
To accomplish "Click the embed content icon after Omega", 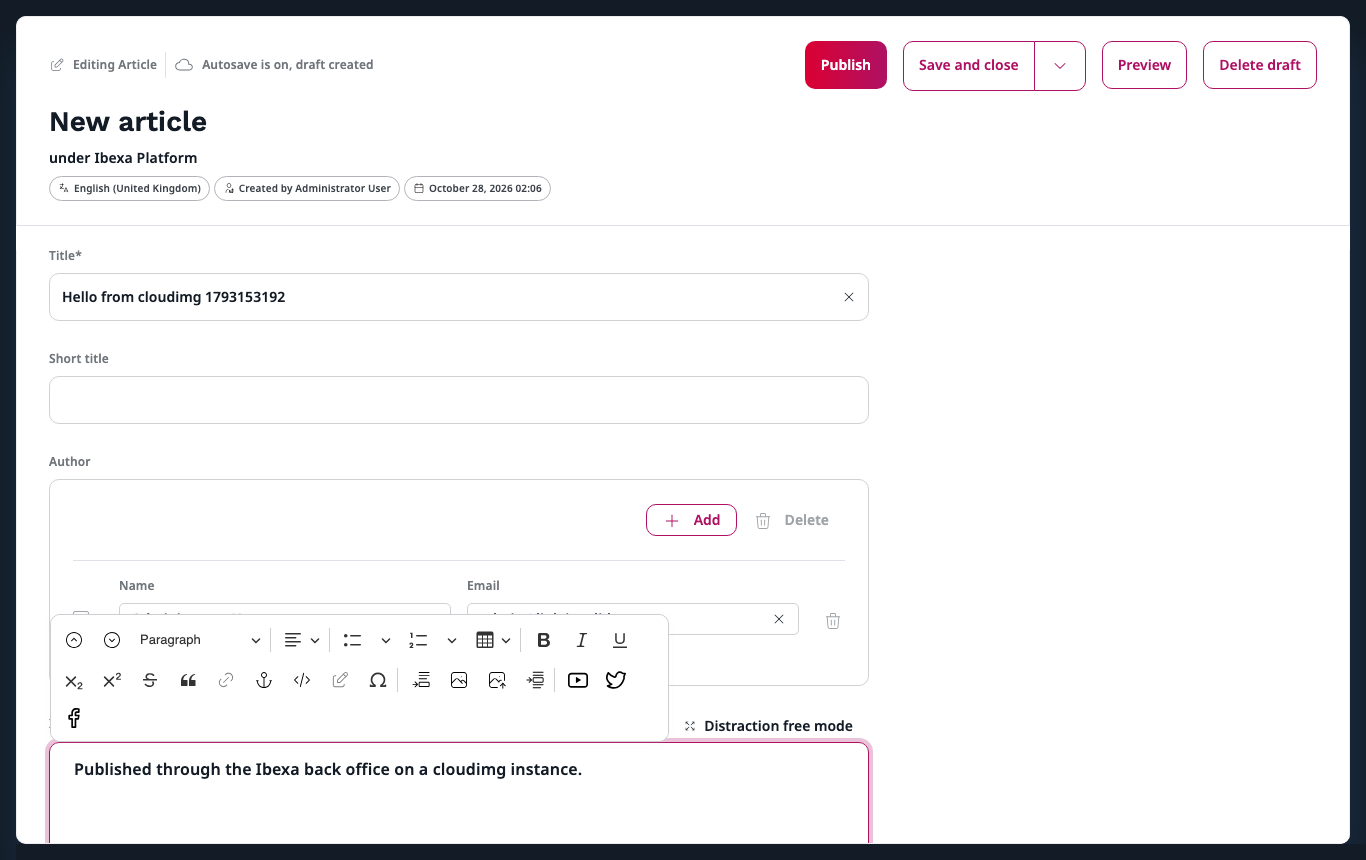I will click(421, 680).
